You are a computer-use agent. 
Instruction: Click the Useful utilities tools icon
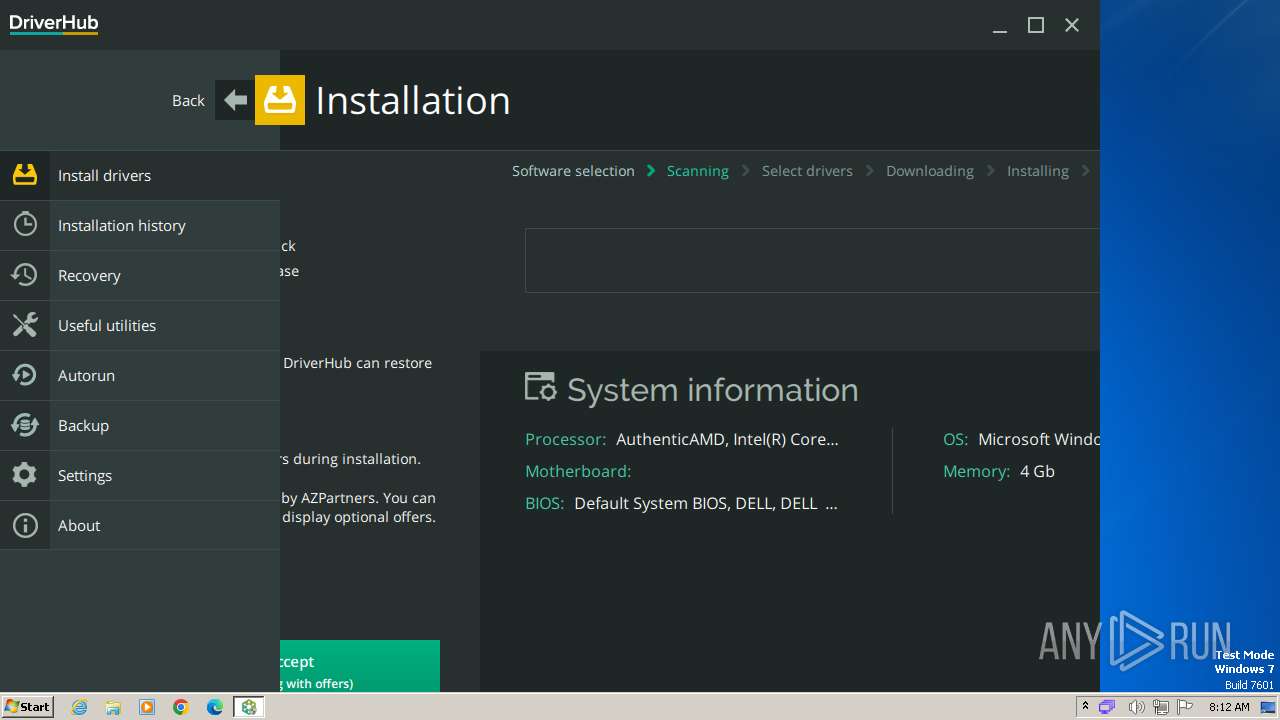coord(25,325)
